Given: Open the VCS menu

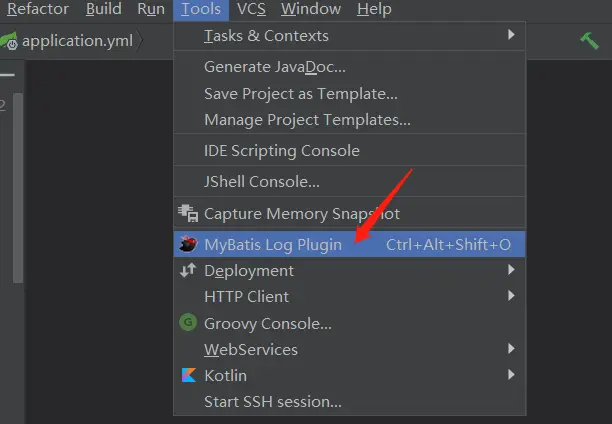Looking at the screenshot, I should [251, 9].
